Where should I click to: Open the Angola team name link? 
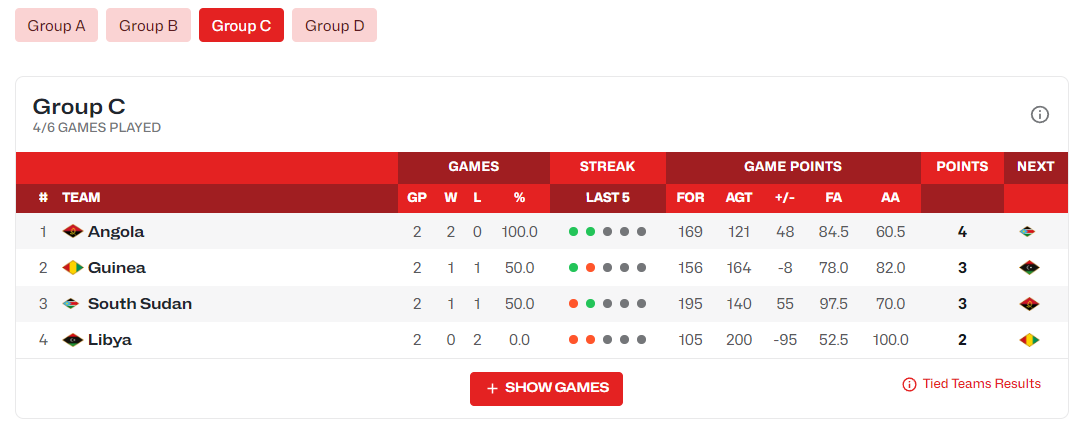(116, 232)
